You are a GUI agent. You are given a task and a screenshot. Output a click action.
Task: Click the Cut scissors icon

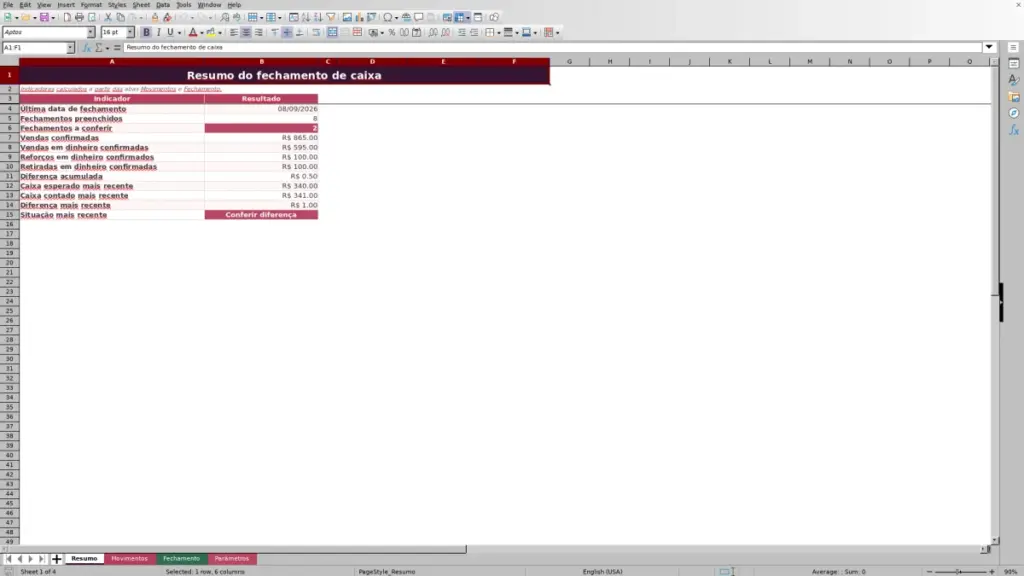tap(108, 18)
